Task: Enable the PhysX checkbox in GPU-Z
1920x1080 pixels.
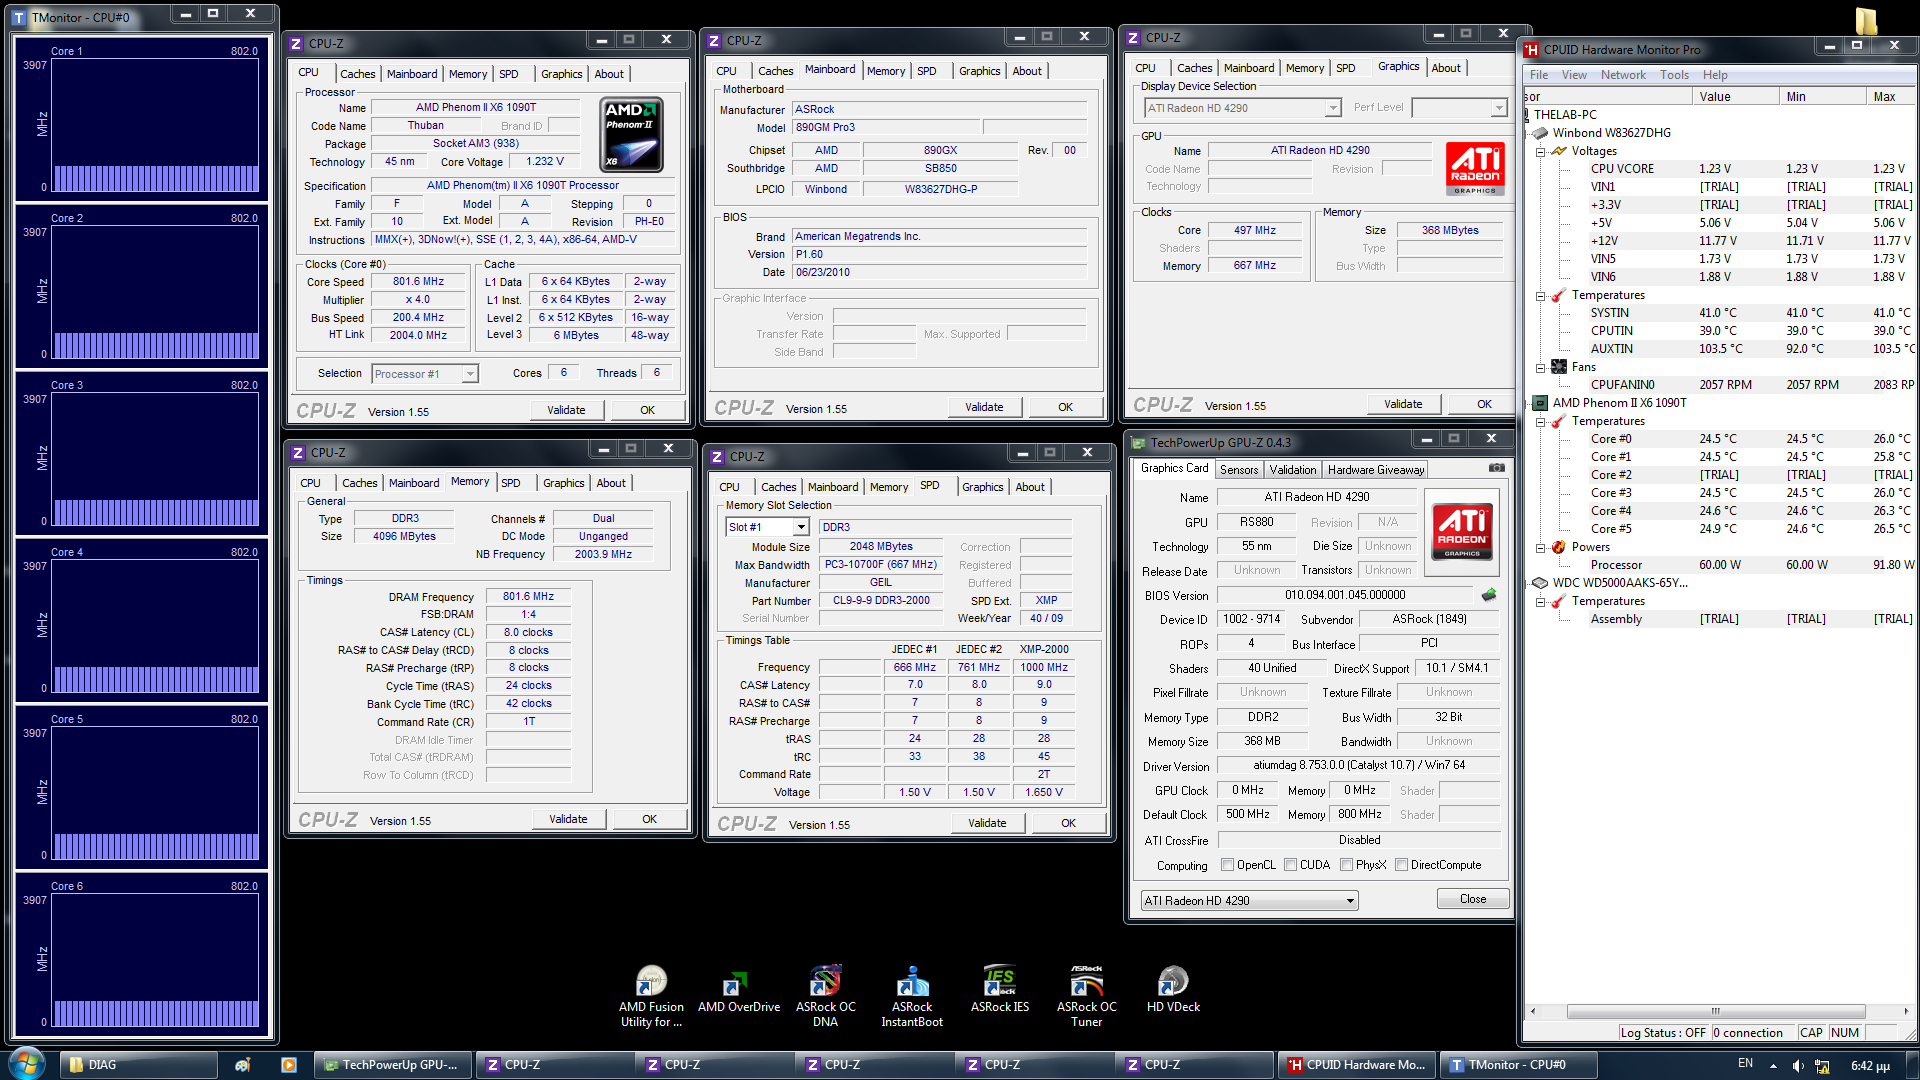Action: 1346,865
